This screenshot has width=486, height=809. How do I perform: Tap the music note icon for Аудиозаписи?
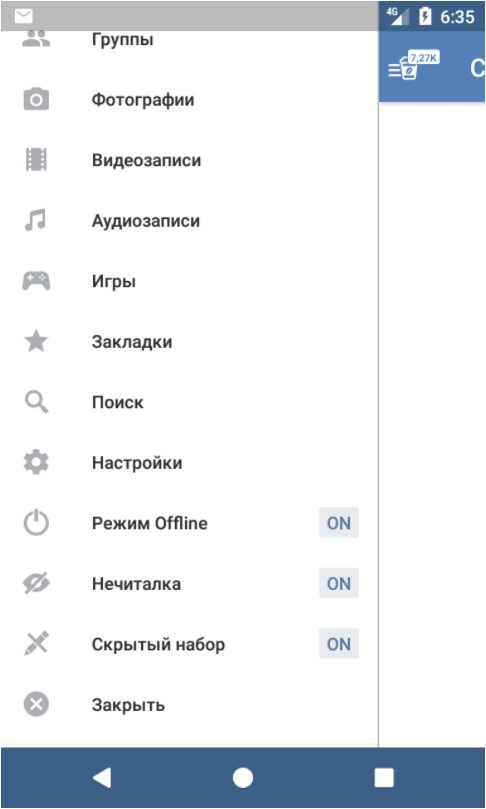[x=36, y=220]
